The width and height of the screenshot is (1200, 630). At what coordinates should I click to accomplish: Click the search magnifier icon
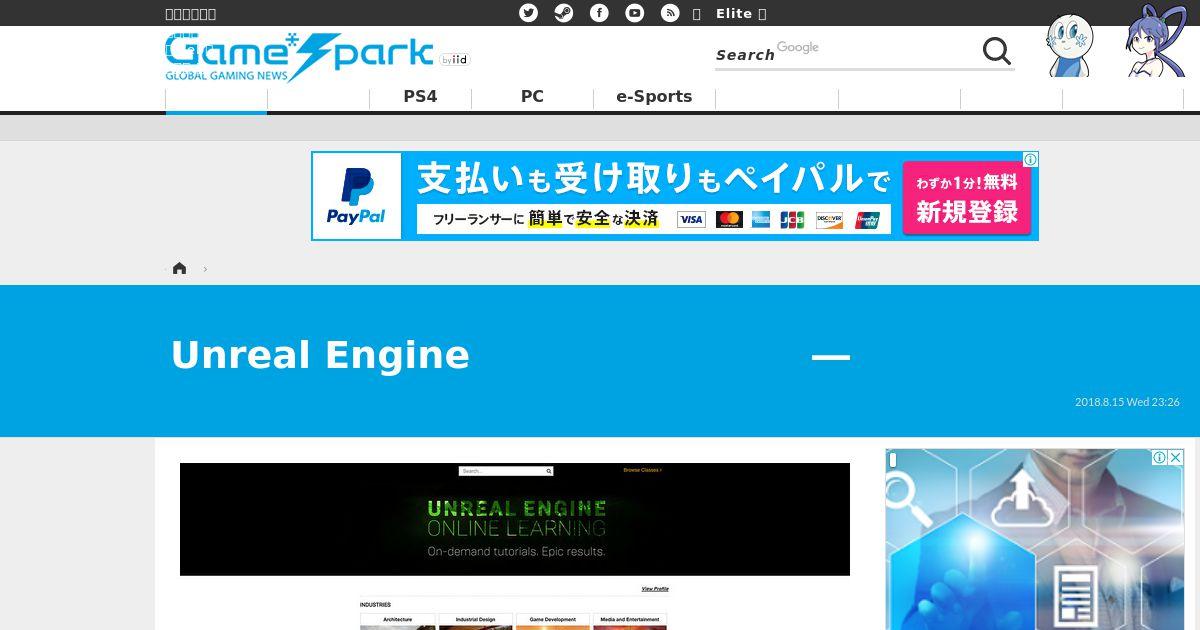tap(996, 51)
